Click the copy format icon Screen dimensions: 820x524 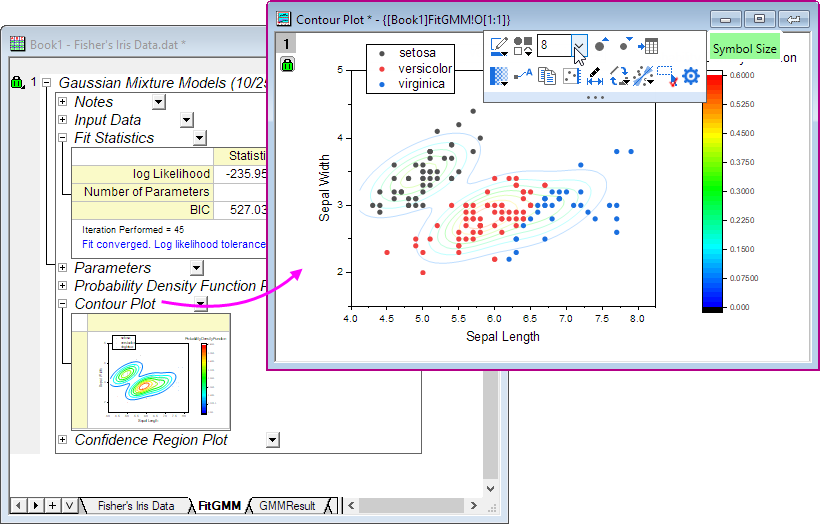tap(547, 76)
